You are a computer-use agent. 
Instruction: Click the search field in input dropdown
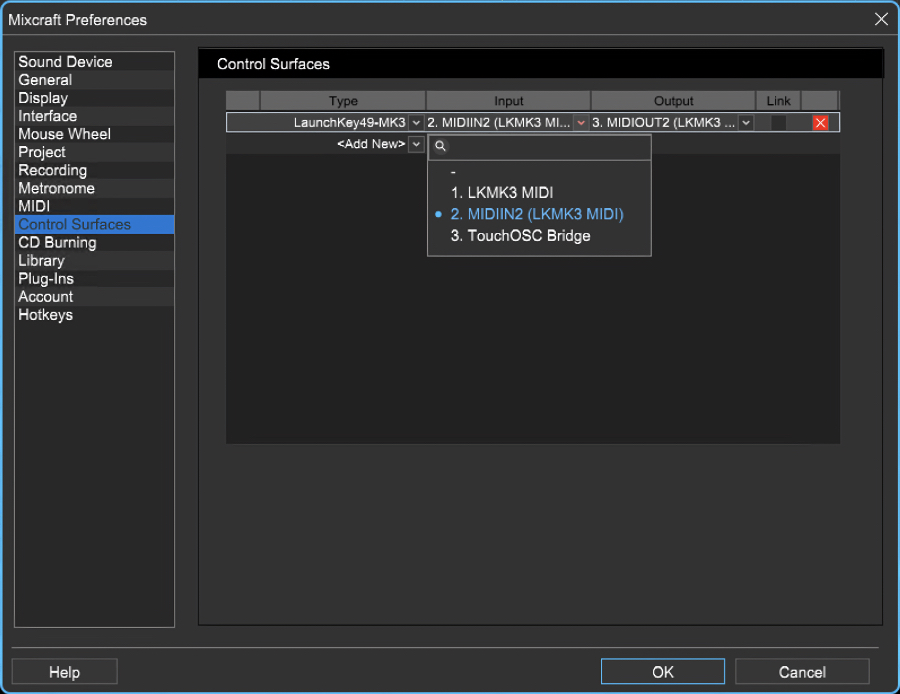[540, 146]
